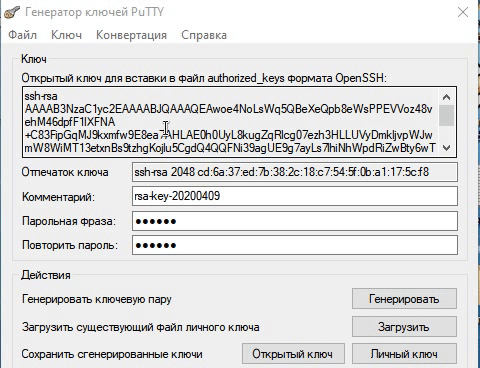480x368 pixels.
Task: Click the key line beginning '+C83FipGqMJ9'
Action: coord(228,135)
